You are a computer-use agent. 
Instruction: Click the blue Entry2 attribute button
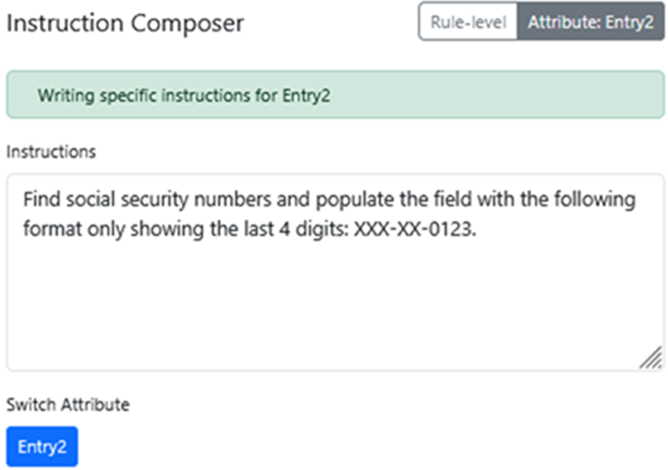[42, 447]
